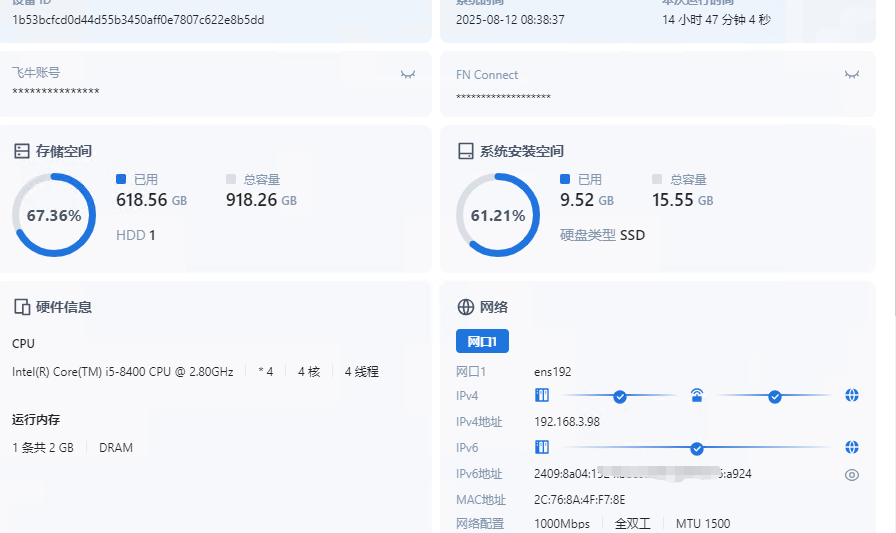Screen dimensions: 896x533
Task: Click Intel(R) Core(TM) i5-8400 CPU text
Action: coord(122,372)
